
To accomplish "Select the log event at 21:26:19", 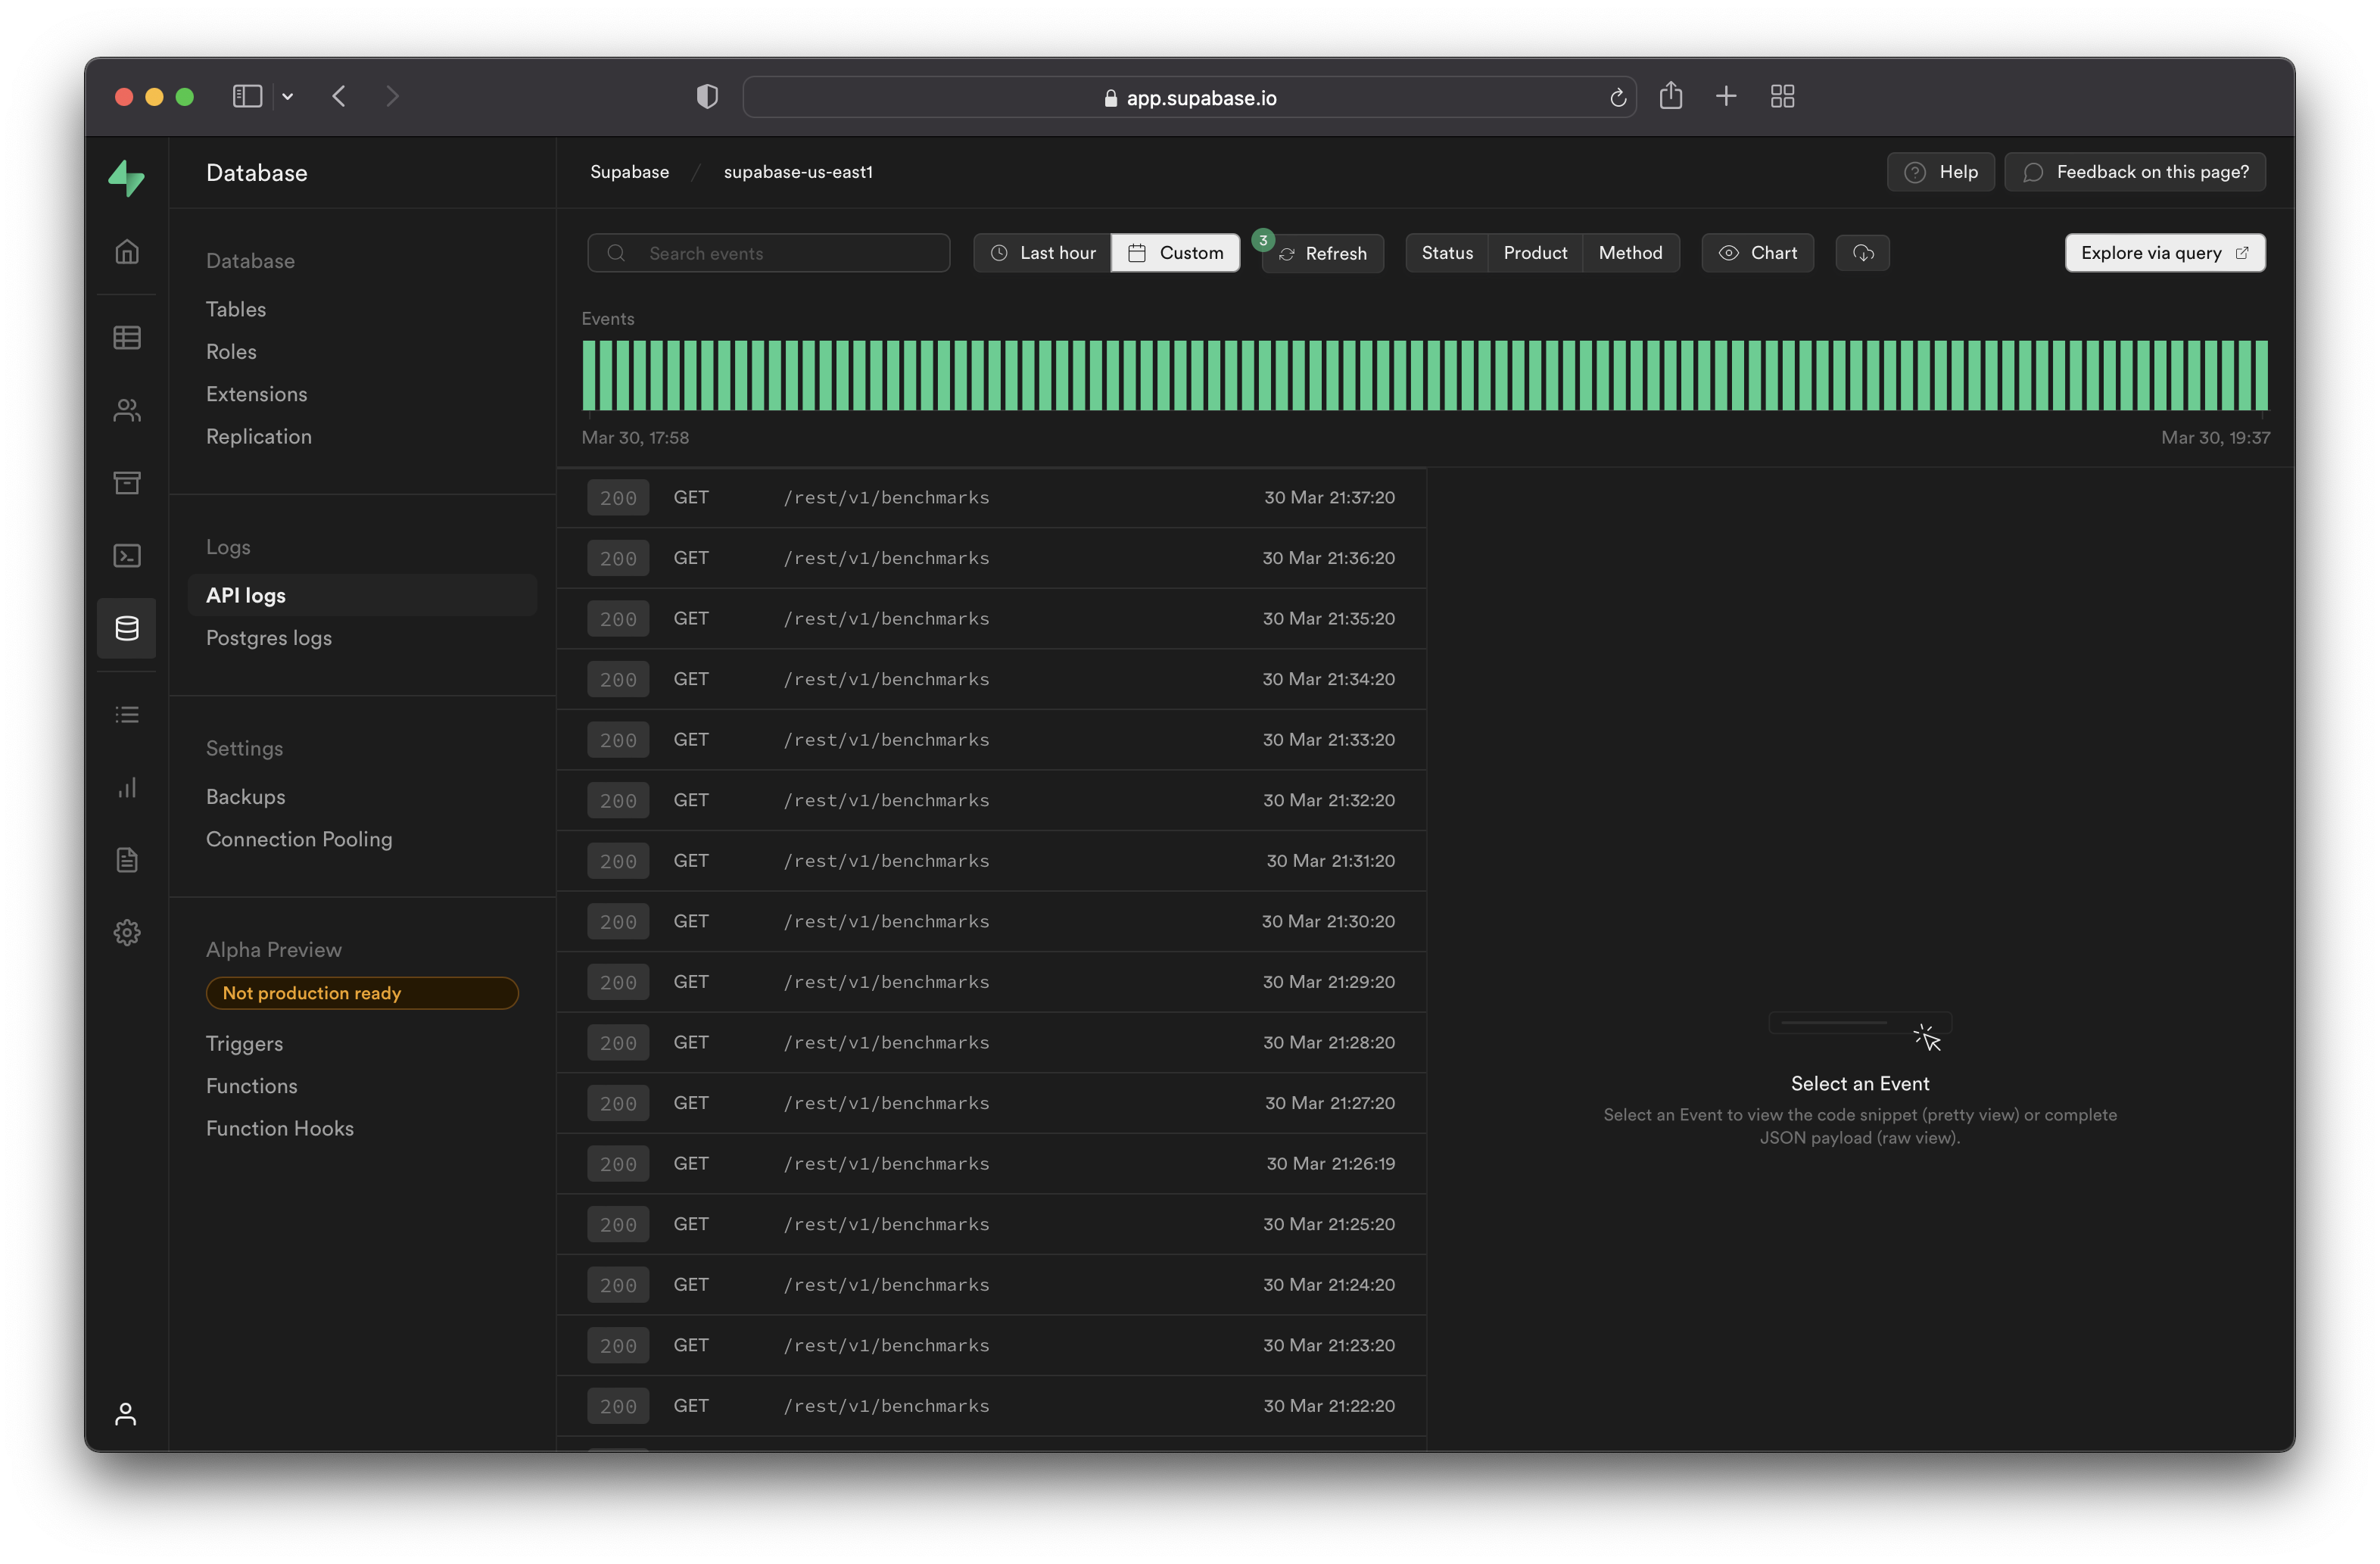I will pyautogui.click(x=992, y=1163).
